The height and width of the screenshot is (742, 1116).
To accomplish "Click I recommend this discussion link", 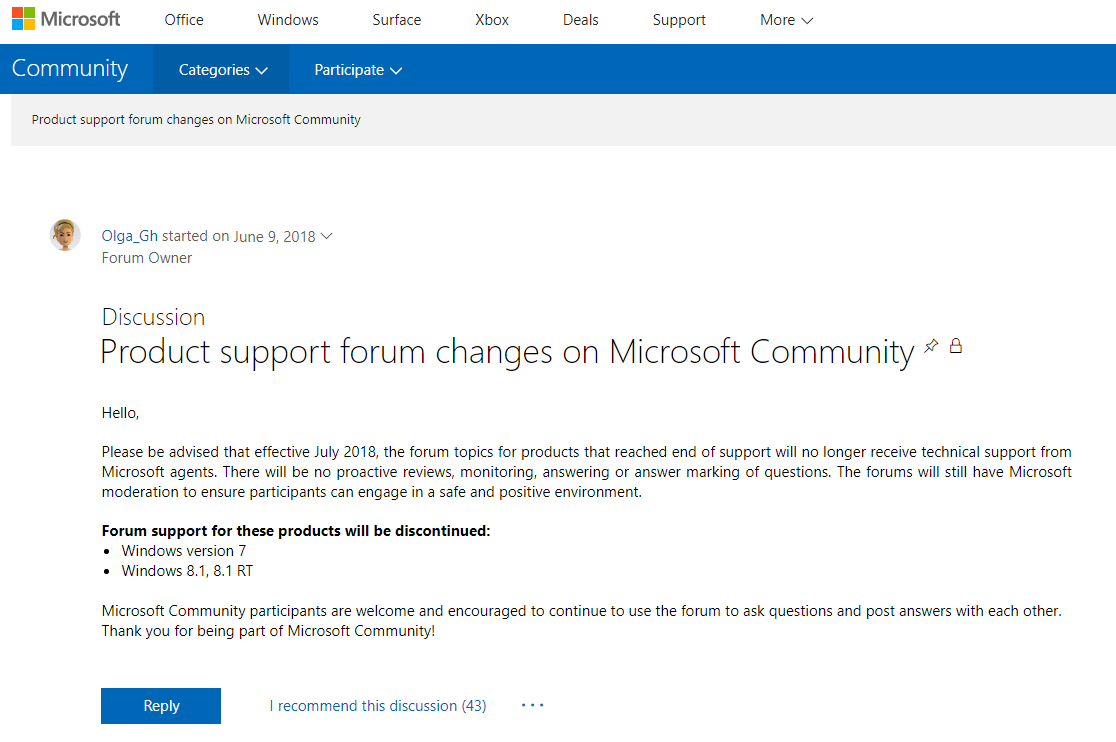I will tap(377, 706).
